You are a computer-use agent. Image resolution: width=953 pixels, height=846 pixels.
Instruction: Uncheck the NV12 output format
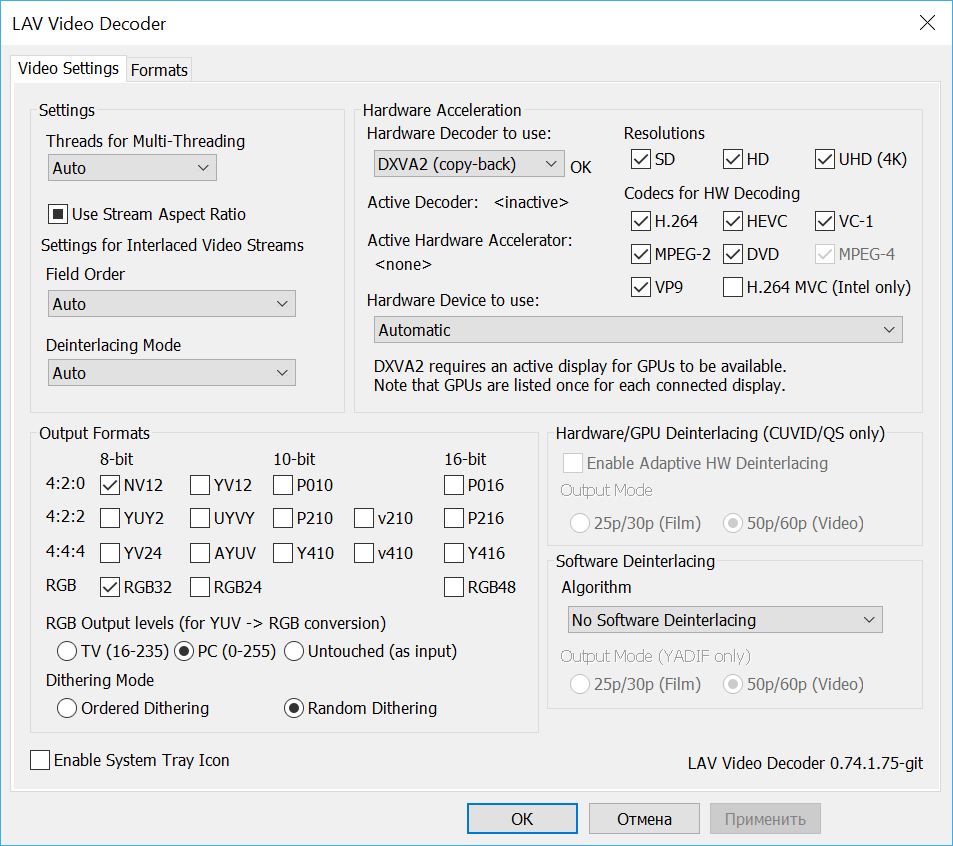pyautogui.click(x=110, y=486)
